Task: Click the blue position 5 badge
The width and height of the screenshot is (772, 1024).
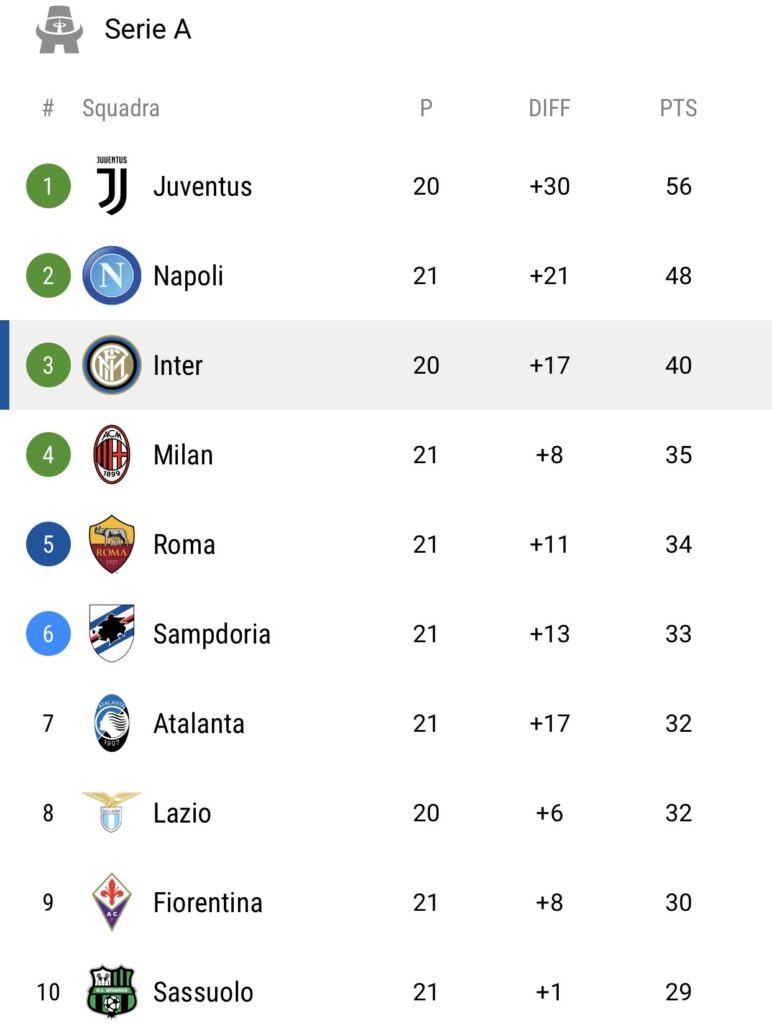Action: [x=48, y=544]
